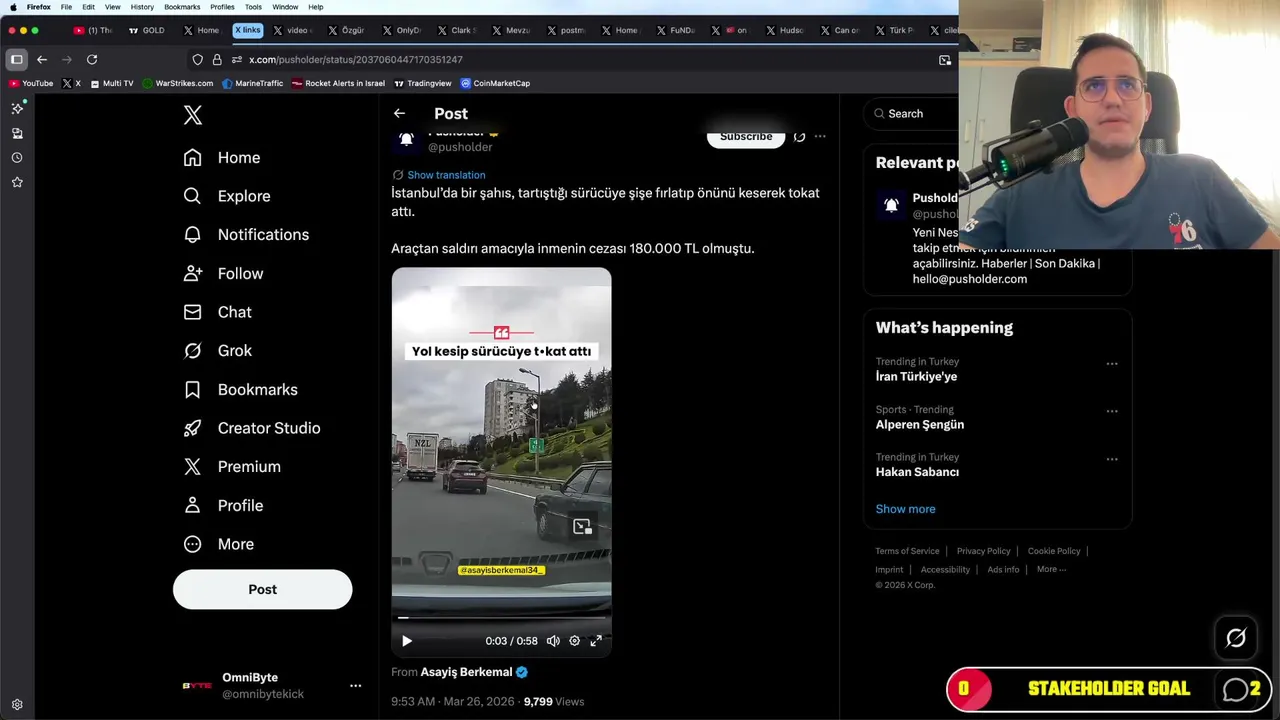Enter fullscreen on the video
The image size is (1280, 720).
(x=596, y=641)
